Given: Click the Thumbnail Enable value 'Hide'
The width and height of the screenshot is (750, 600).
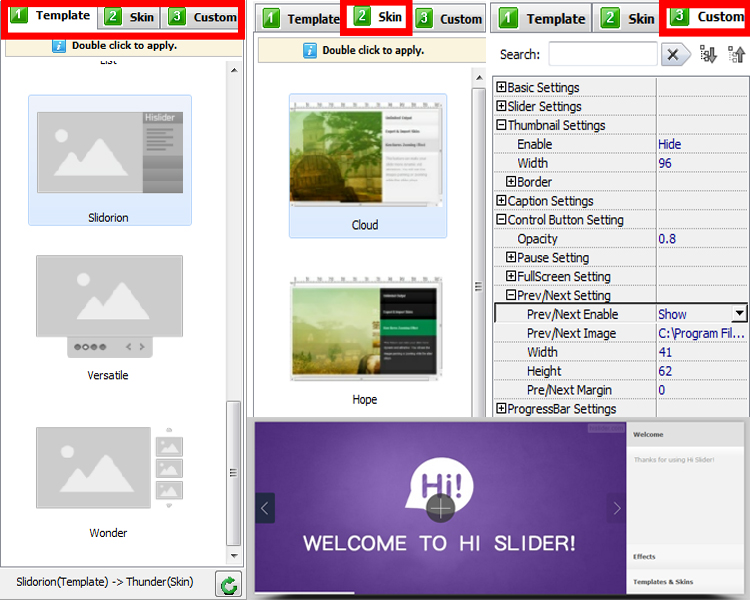Looking at the screenshot, I should click(x=669, y=144).
